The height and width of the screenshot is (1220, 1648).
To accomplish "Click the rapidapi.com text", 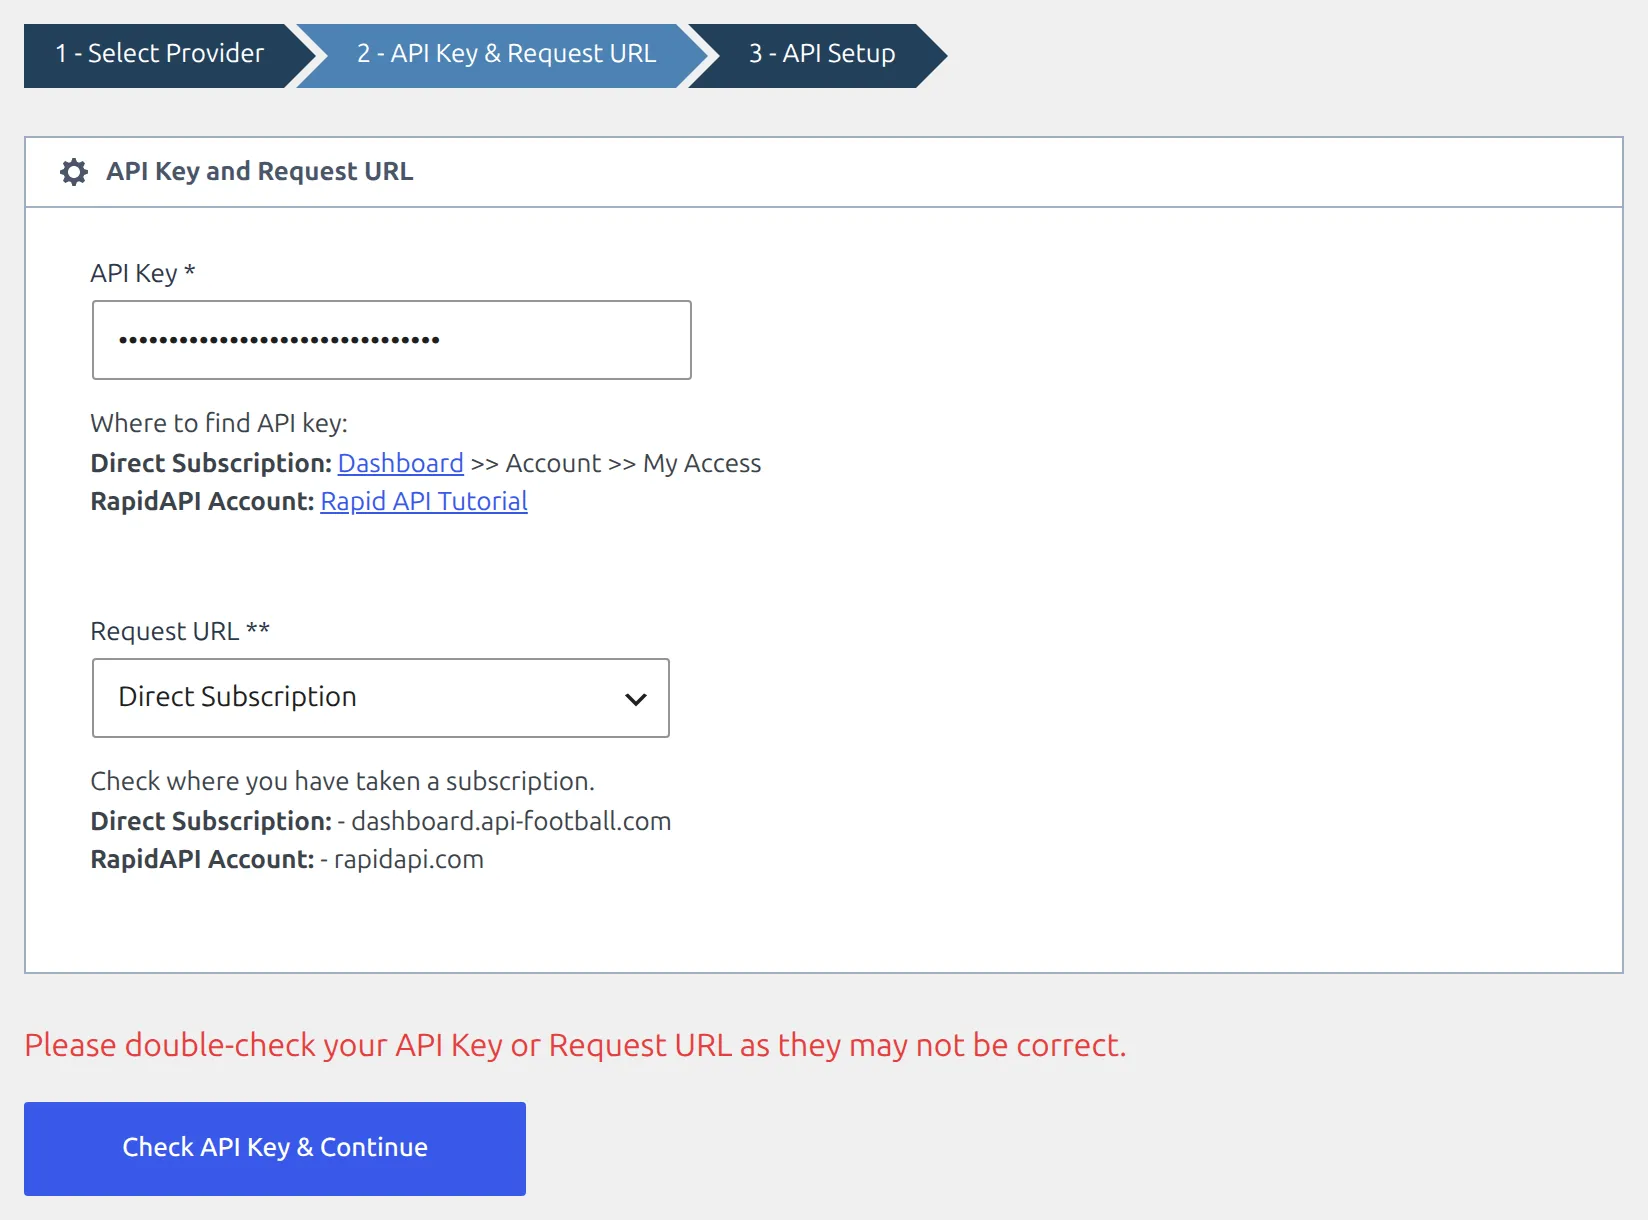I will pyautogui.click(x=409, y=860).
